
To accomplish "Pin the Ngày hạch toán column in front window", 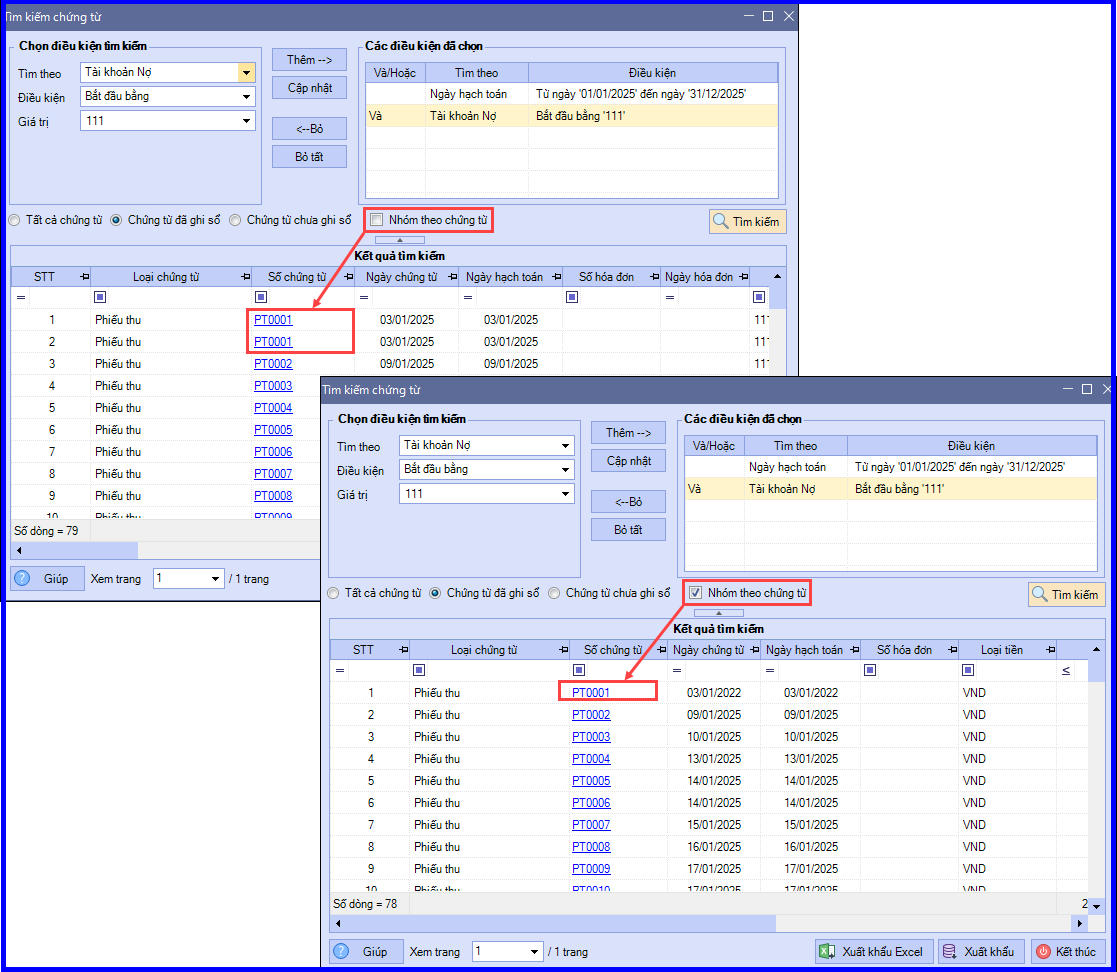I will coord(855,650).
